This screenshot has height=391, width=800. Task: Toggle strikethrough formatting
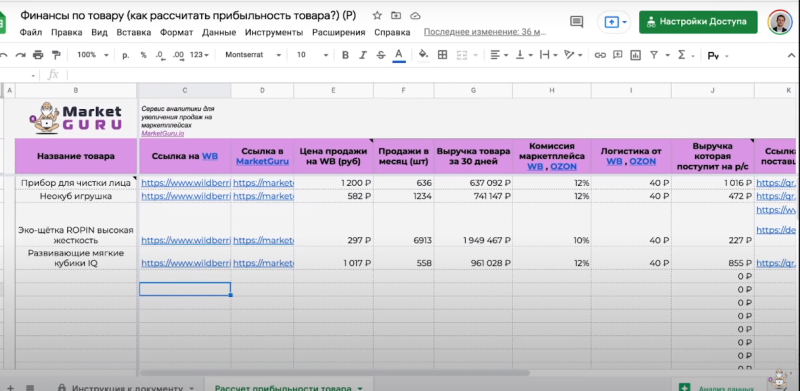point(381,55)
